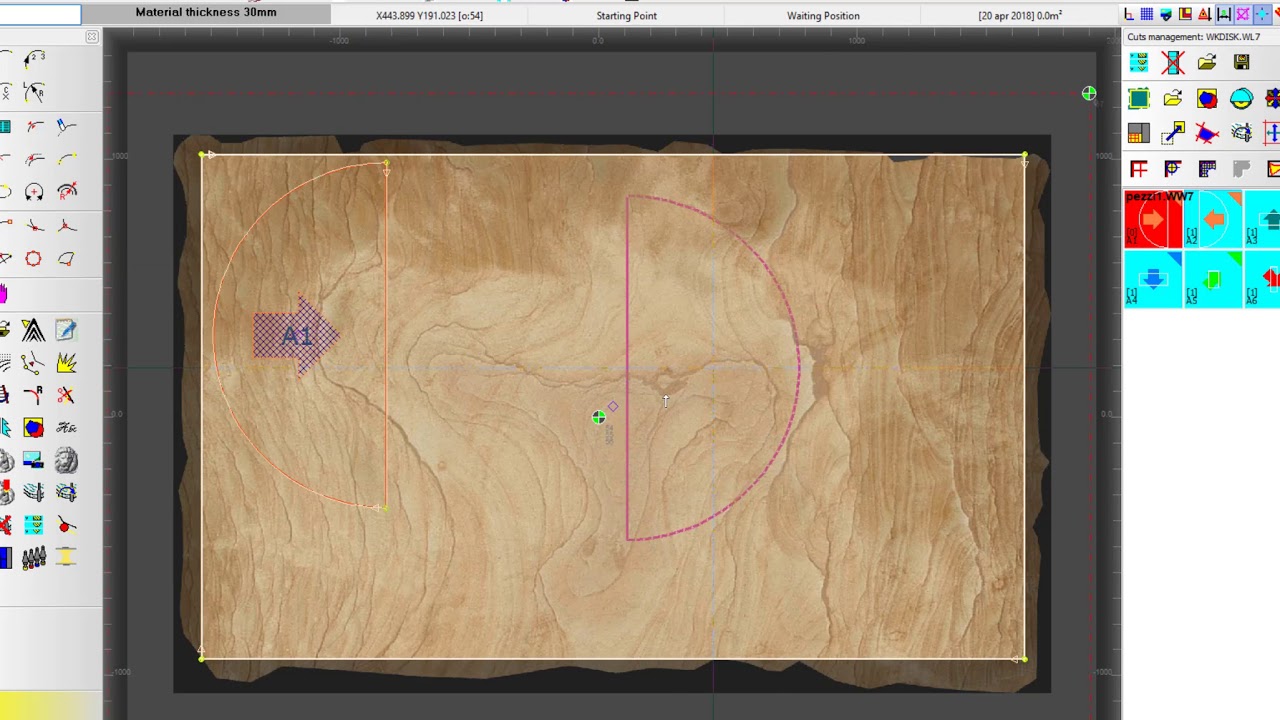This screenshot has width=1280, height=720.
Task: Click the gray lion head relief icon
Action: 67,460
